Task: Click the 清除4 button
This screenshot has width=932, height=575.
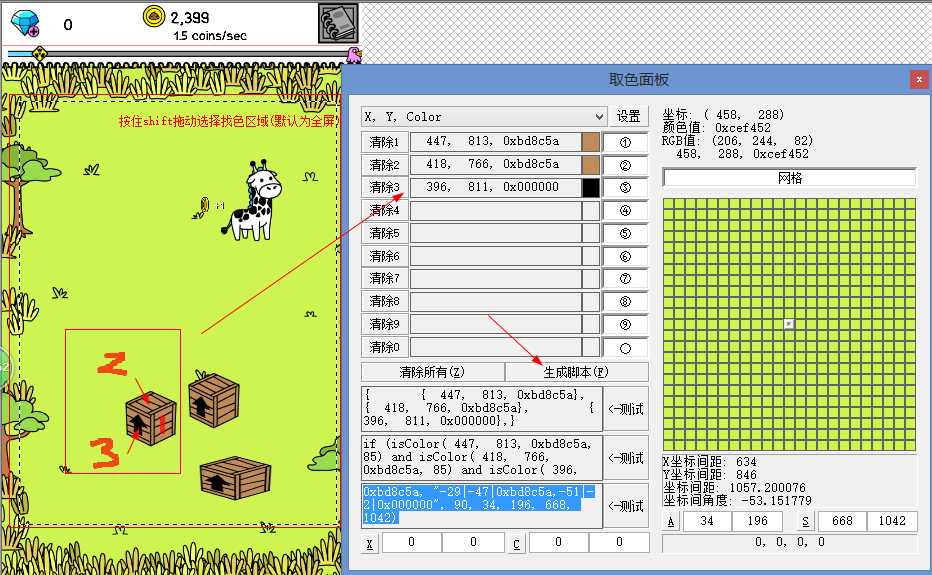Action: click(x=385, y=210)
